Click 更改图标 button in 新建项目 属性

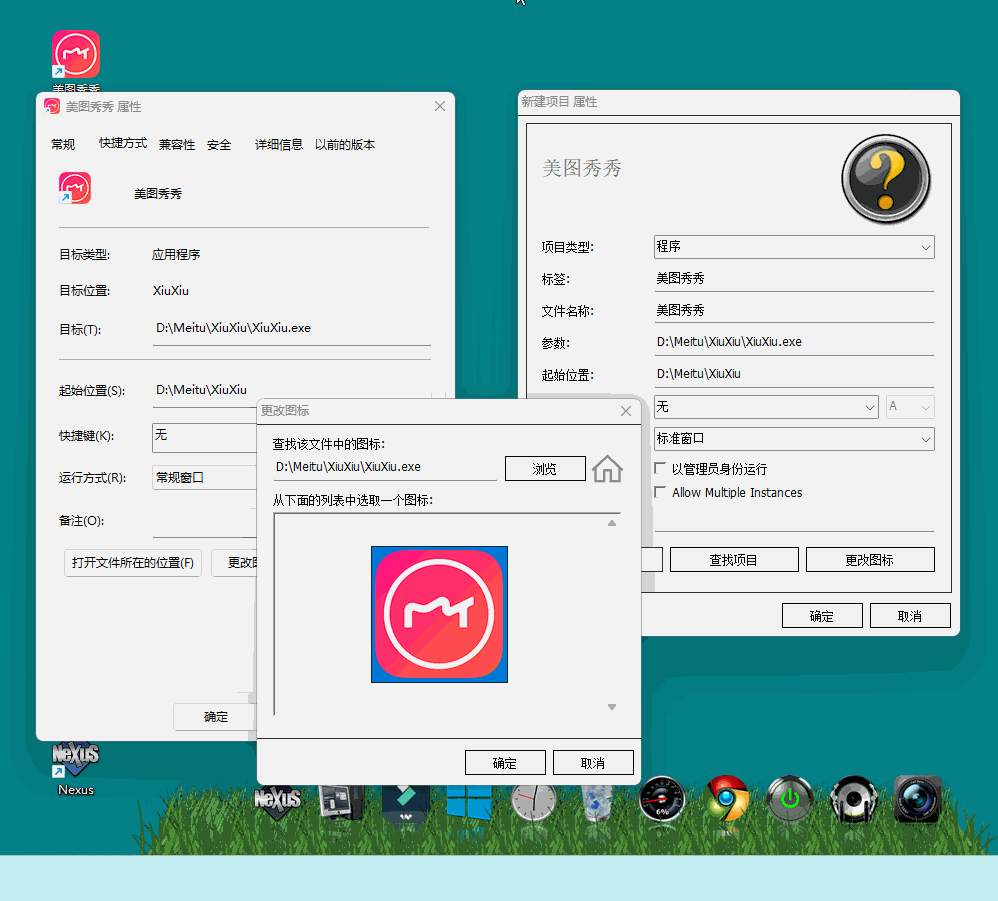[x=870, y=559]
